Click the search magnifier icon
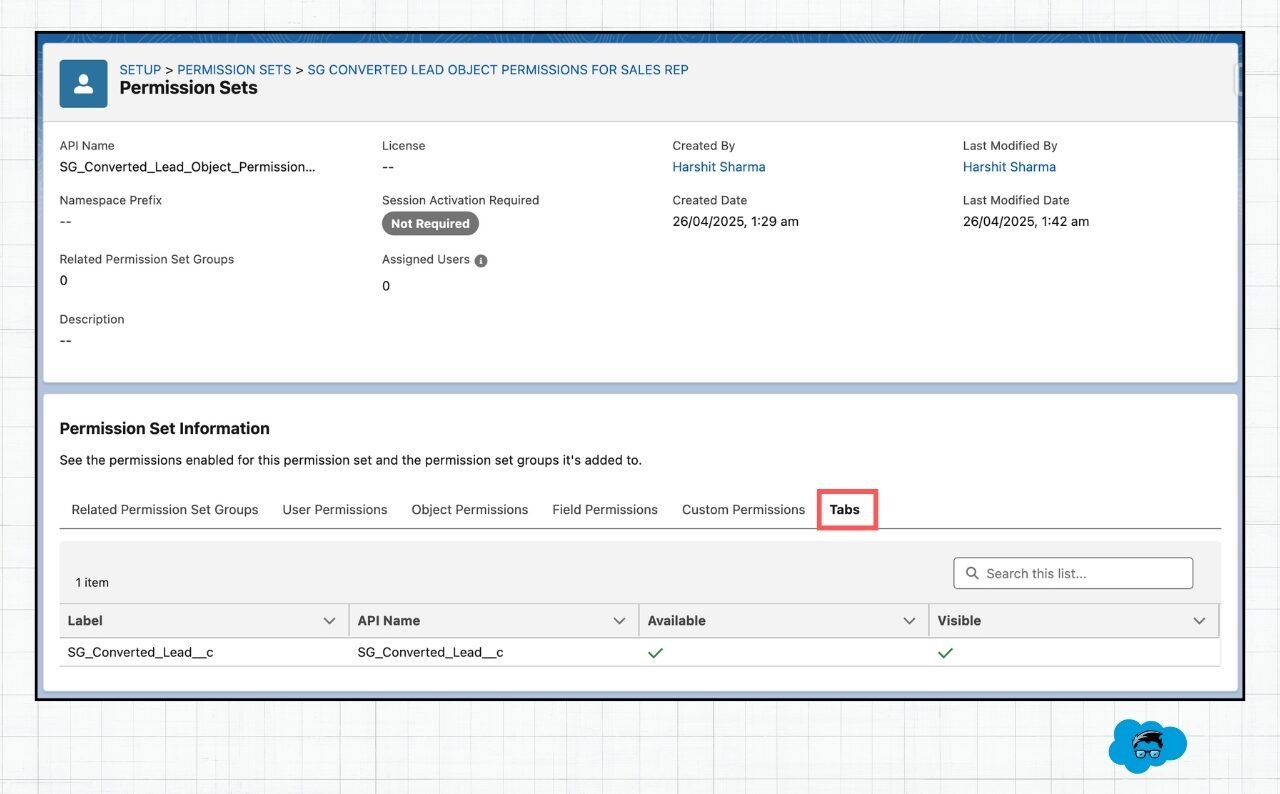The image size is (1280, 794). point(972,573)
